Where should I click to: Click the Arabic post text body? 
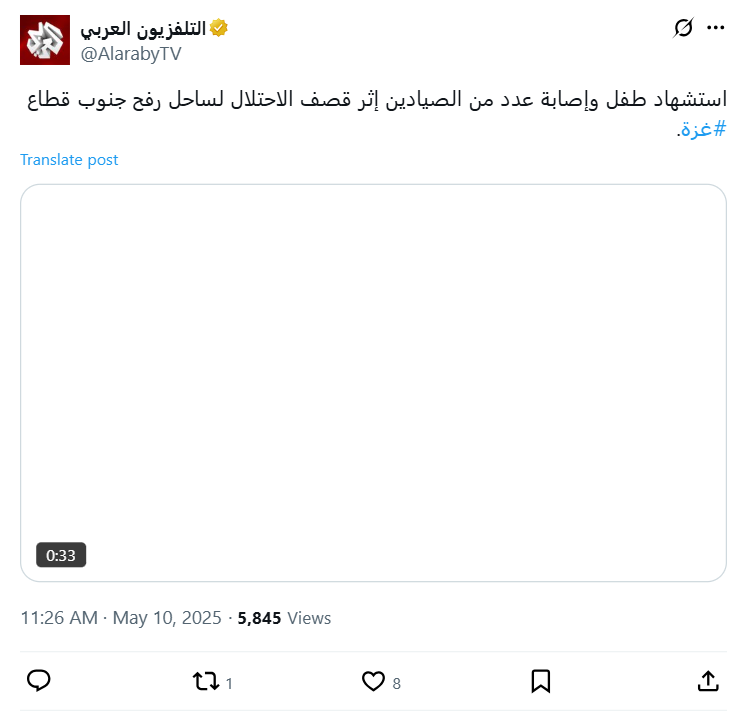pyautogui.click(x=400, y=100)
